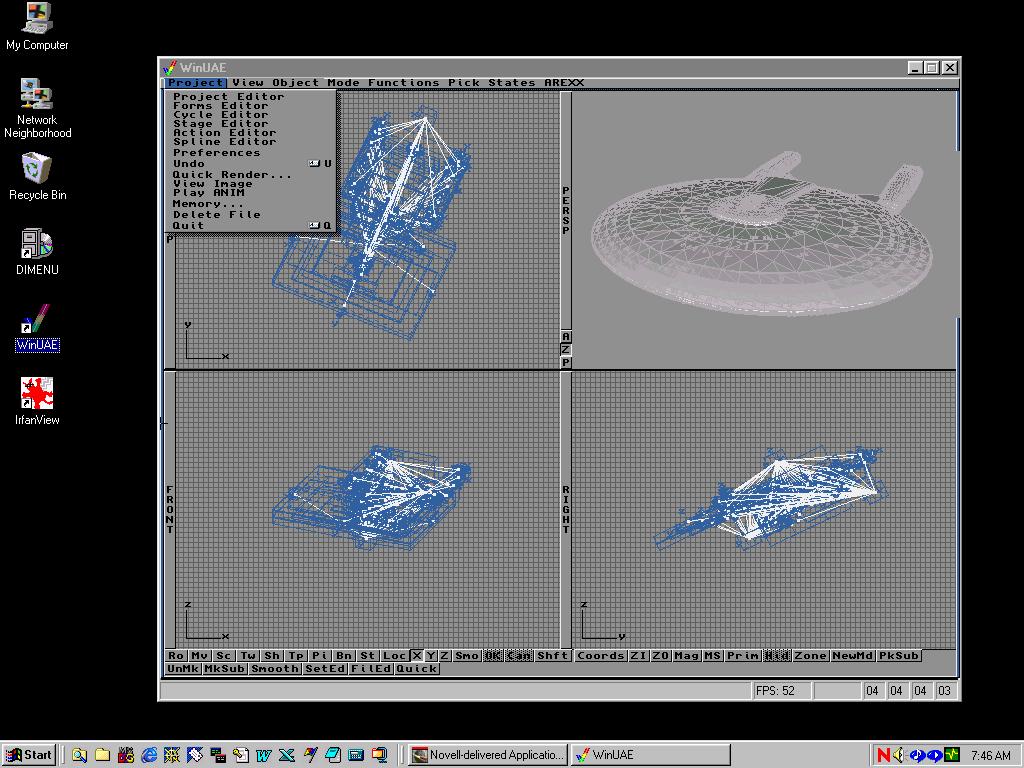The height and width of the screenshot is (768, 1024).
Task: Choose Cycle Editor from the menu
Action: (x=251, y=115)
